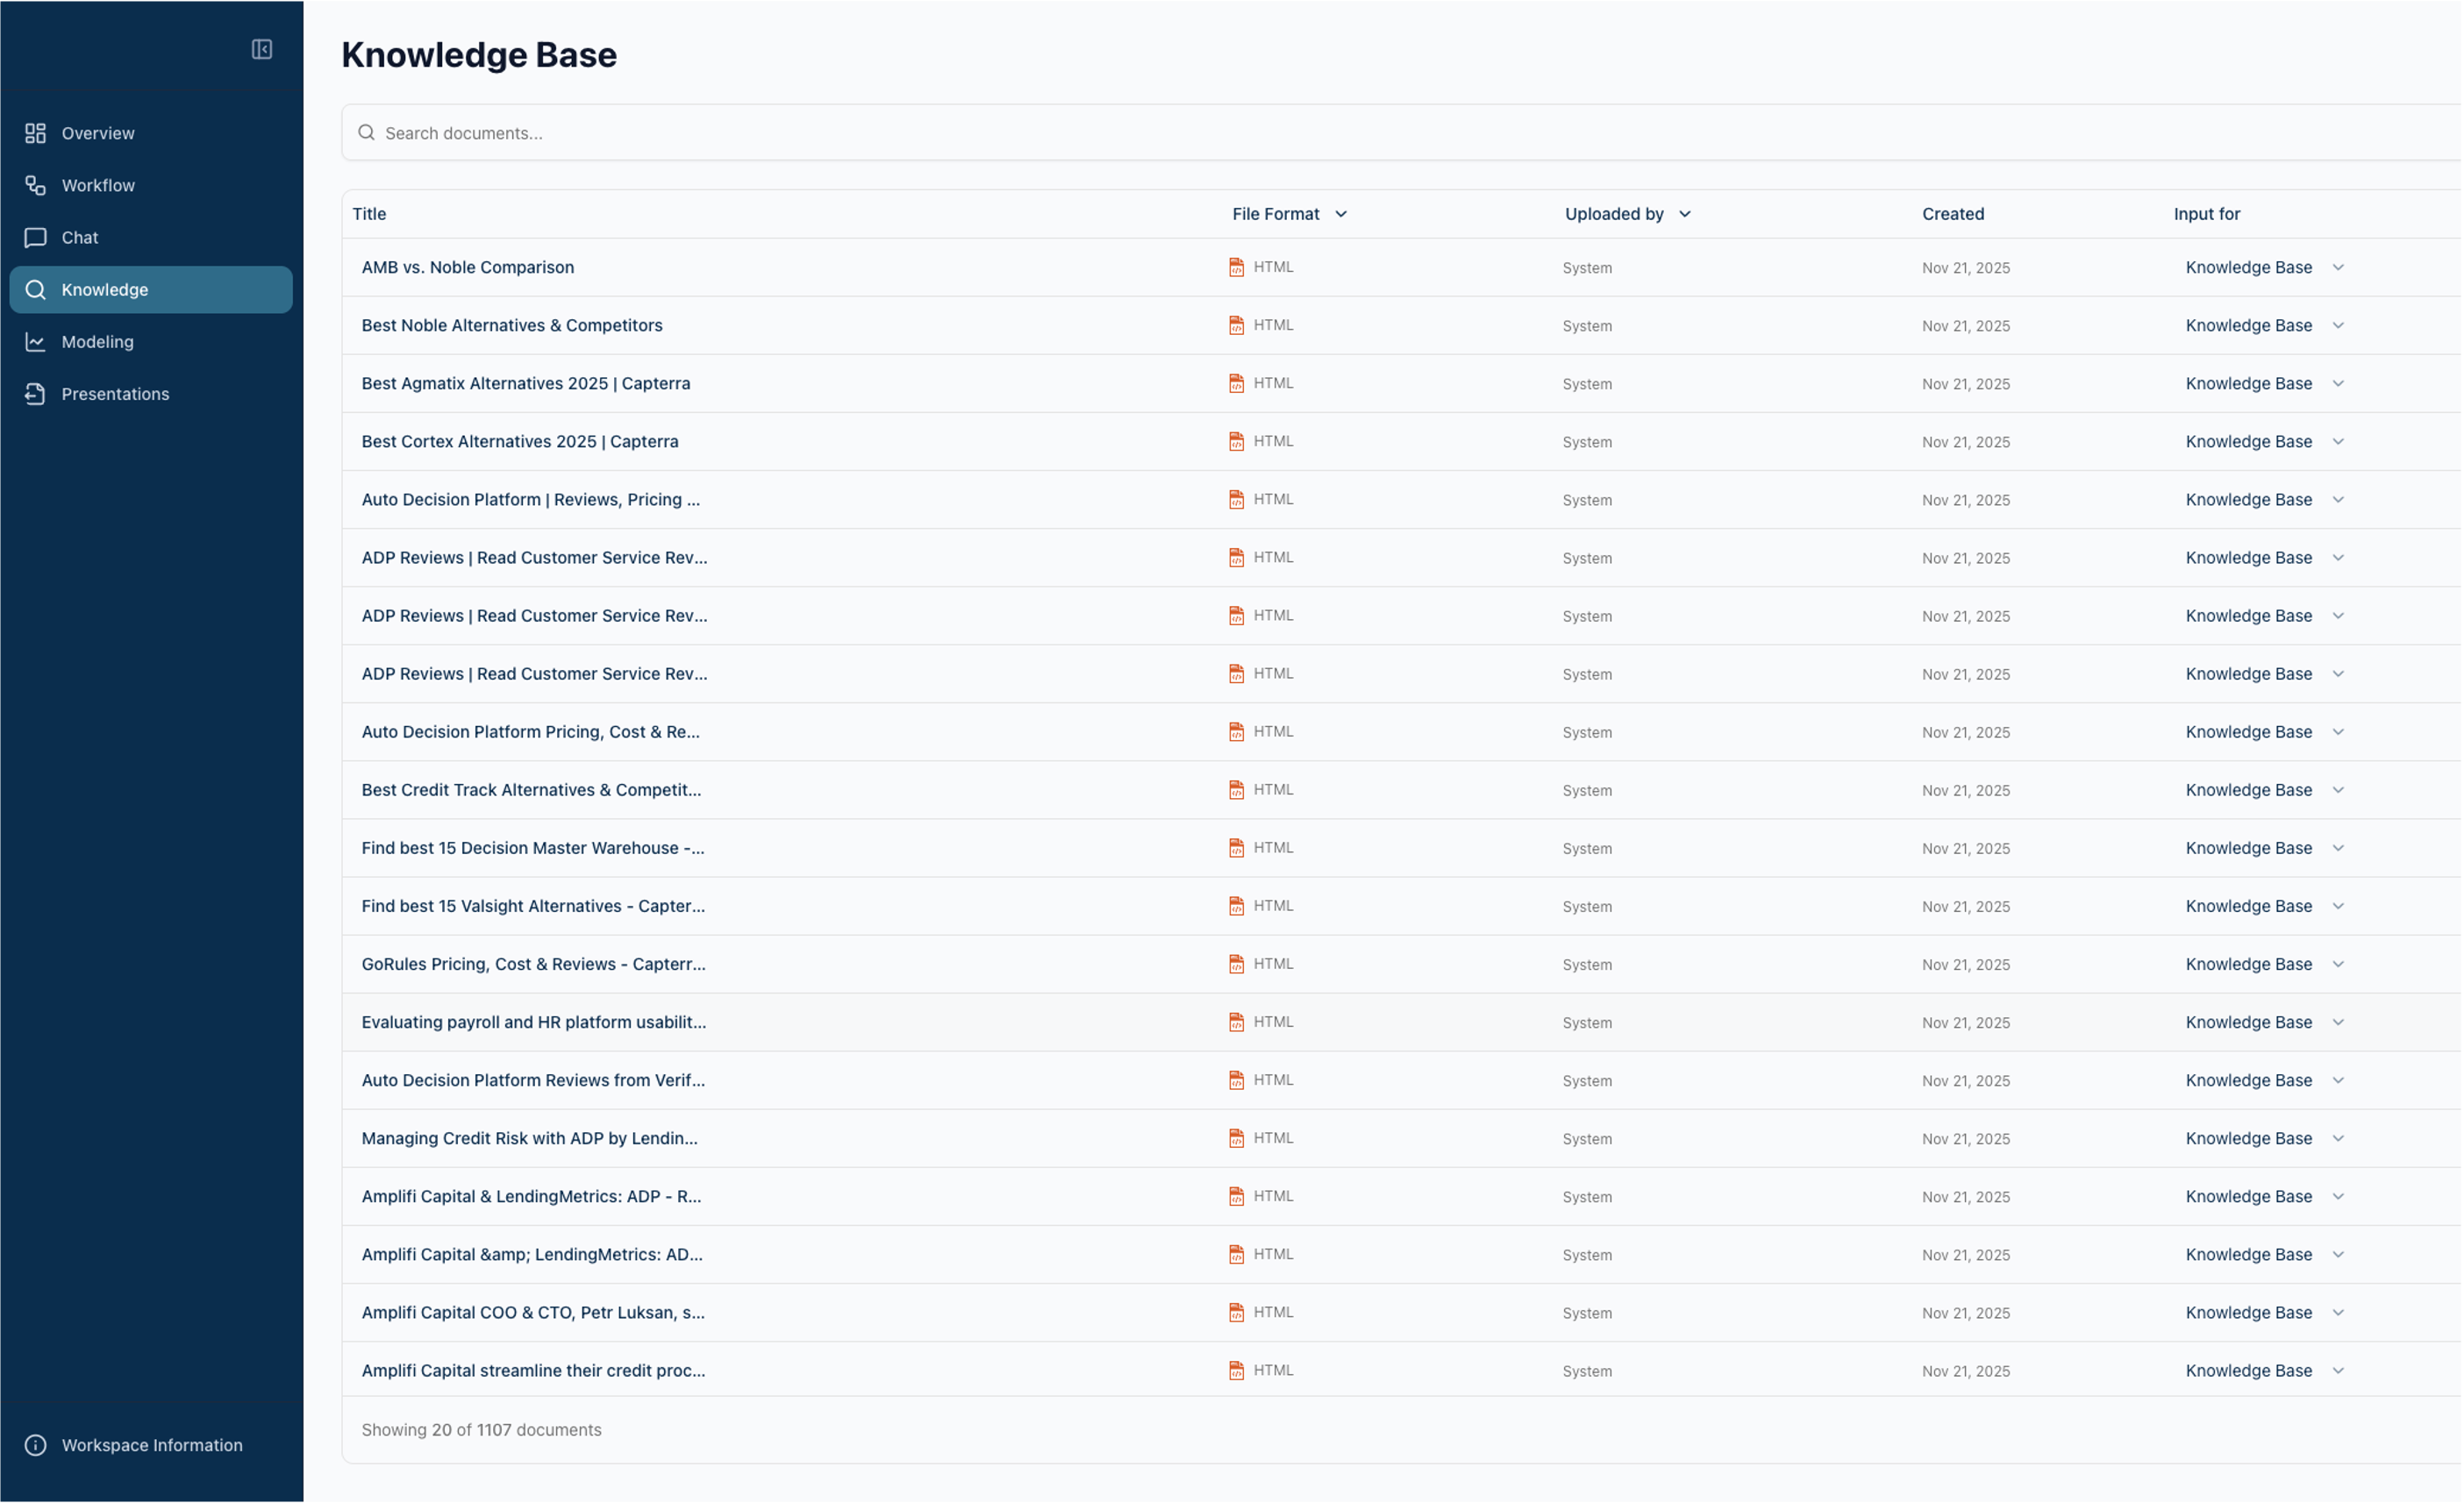Screen dimensions: 2464x1503
Task: Click the Knowledge magnifier icon in sidebar
Action: pos(36,289)
